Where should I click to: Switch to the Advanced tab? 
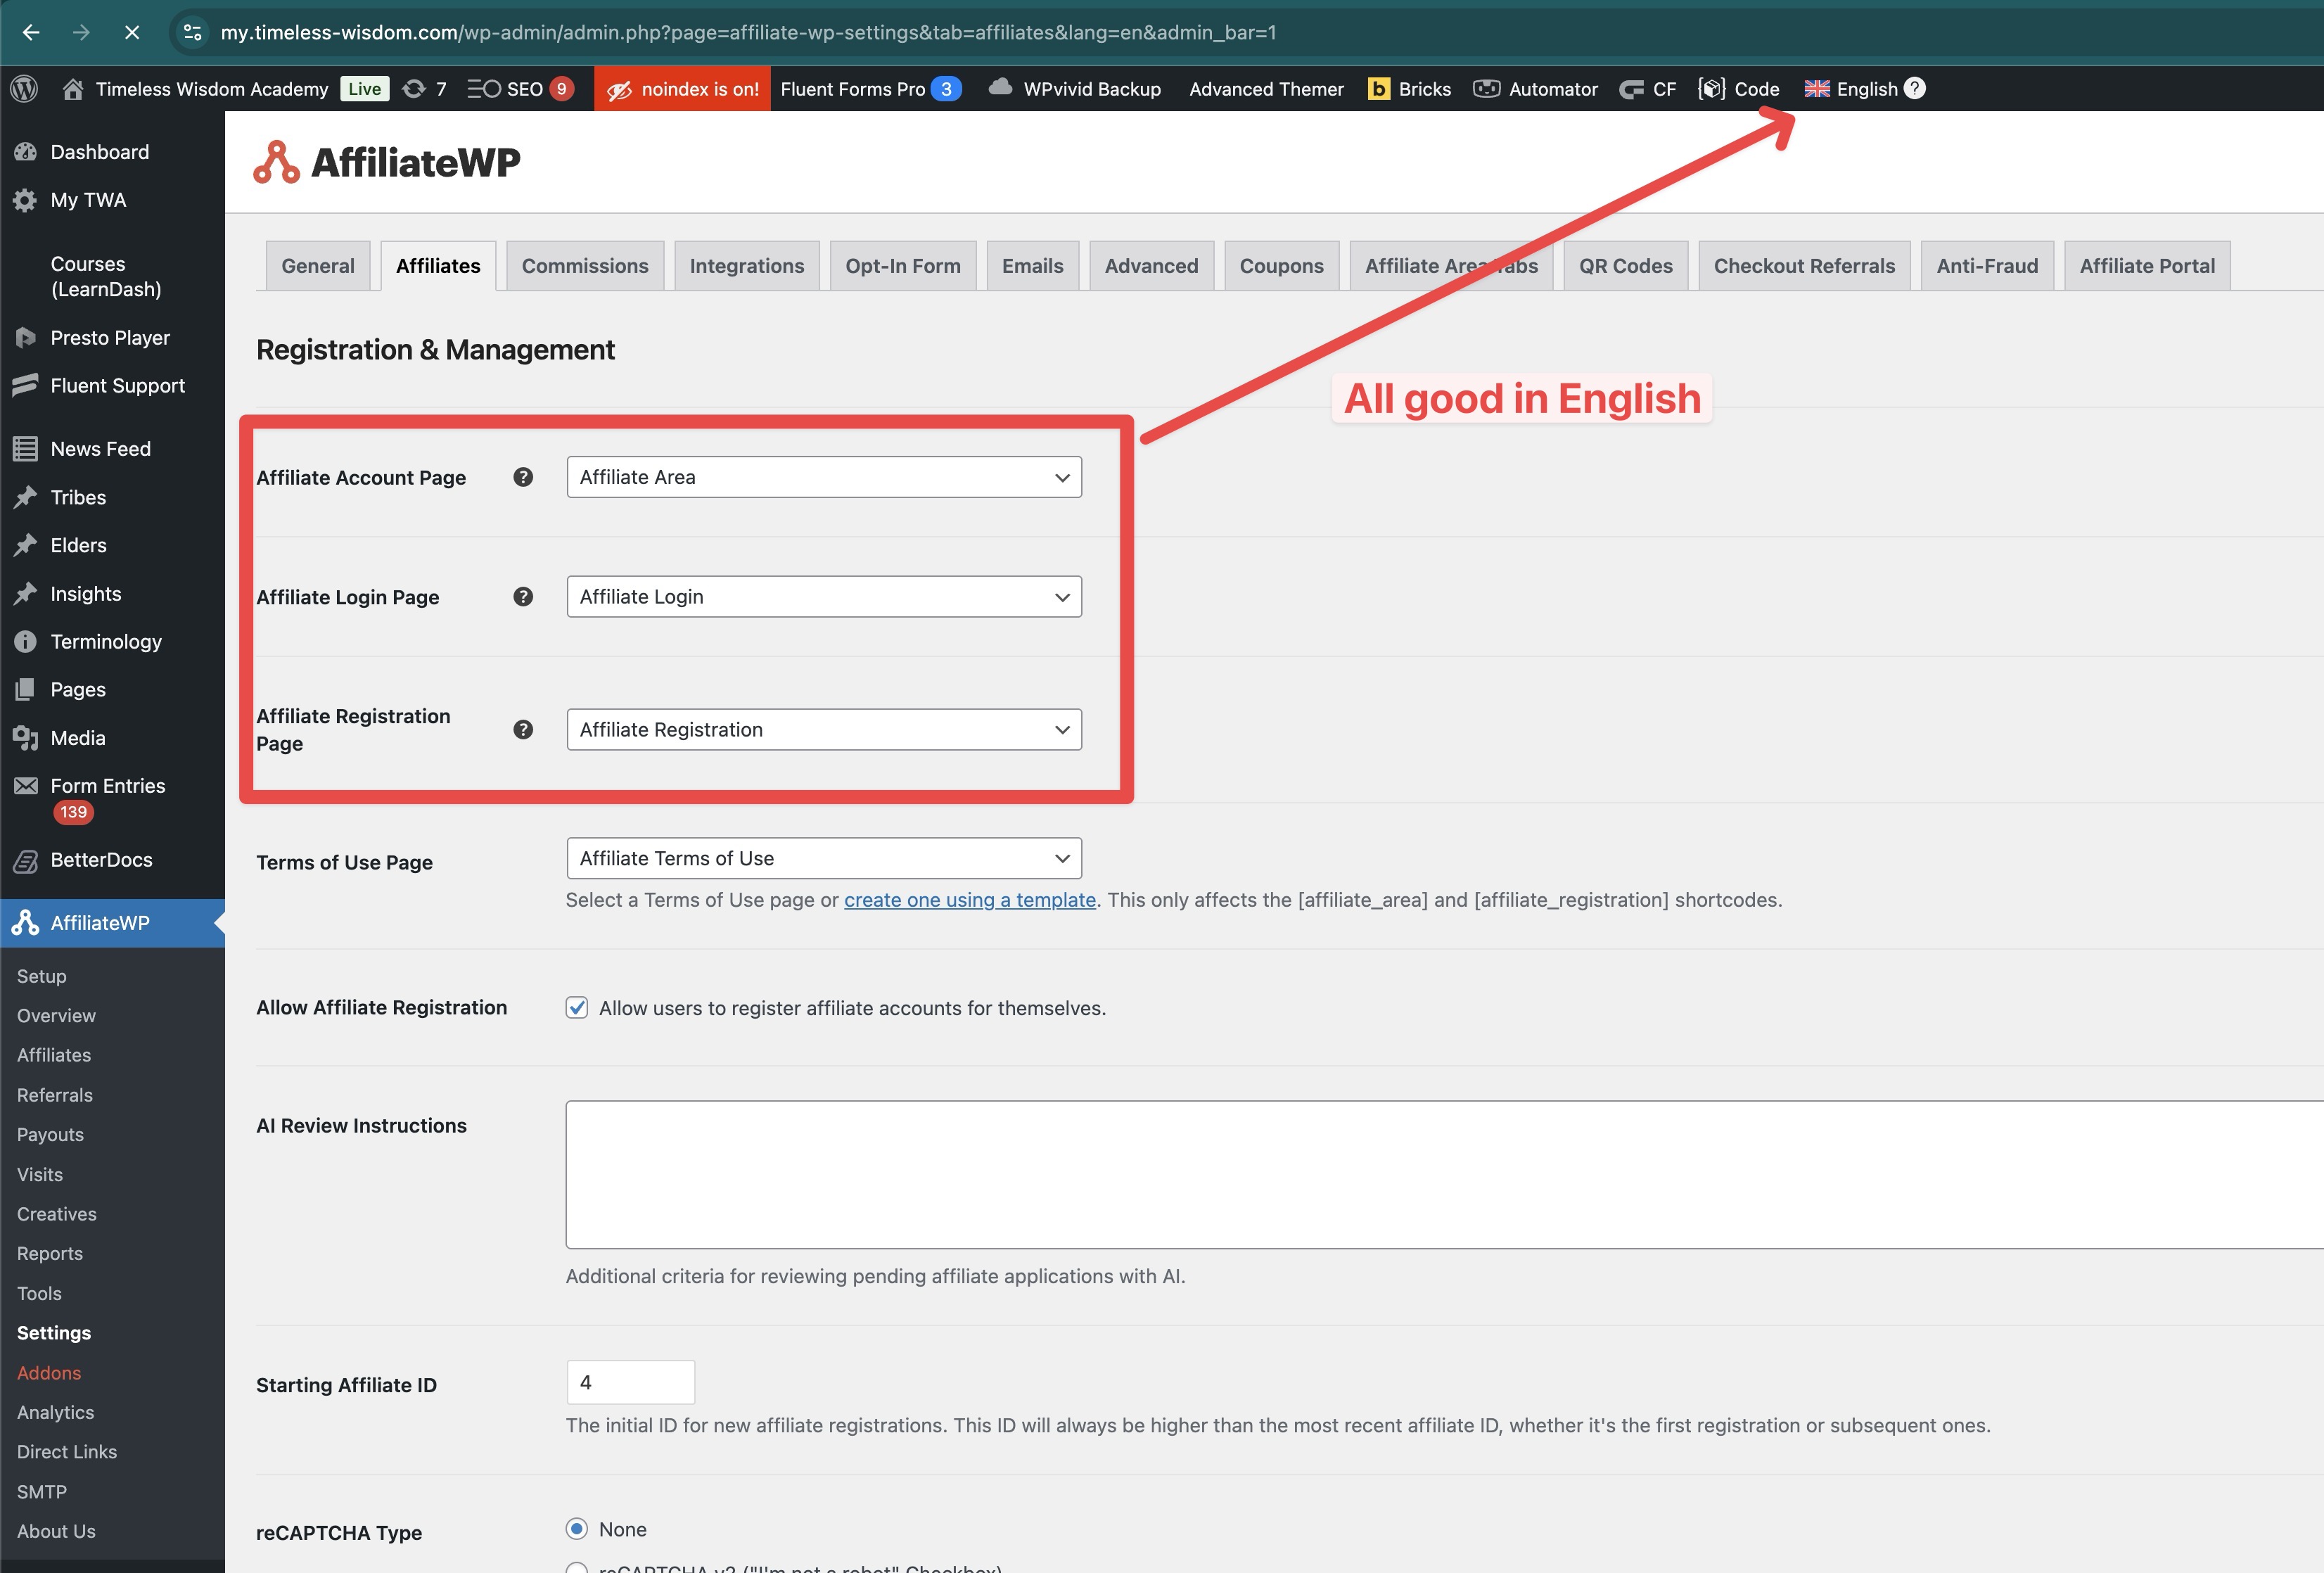(1152, 266)
